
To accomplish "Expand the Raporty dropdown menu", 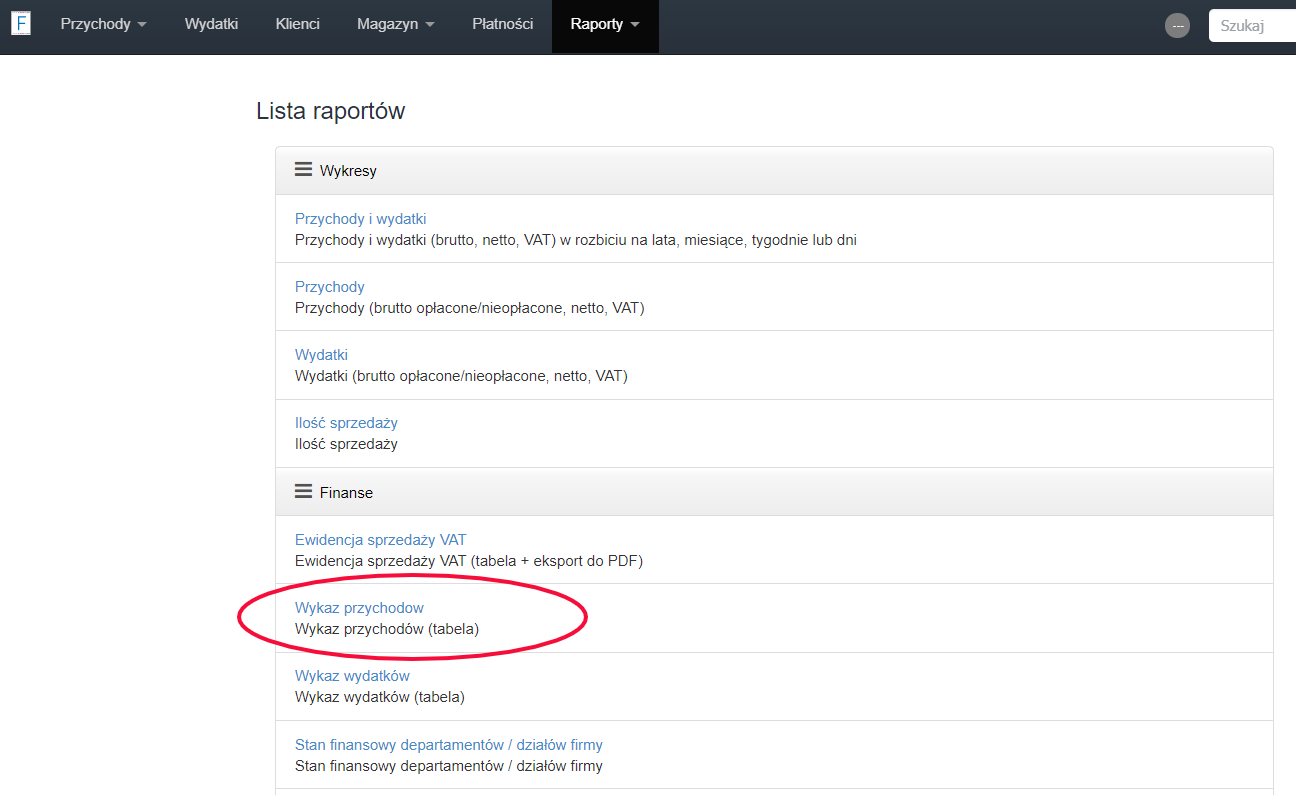I will click(605, 24).
